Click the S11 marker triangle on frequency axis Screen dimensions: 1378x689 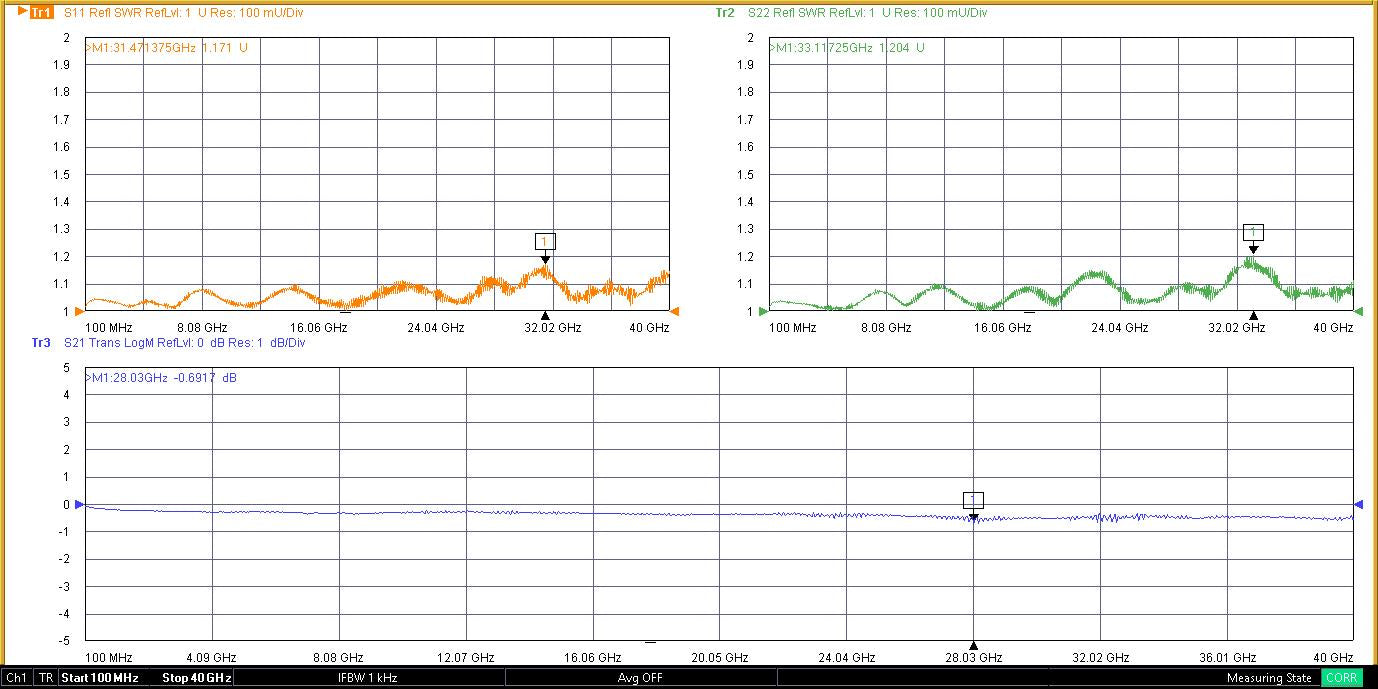pyautogui.click(x=545, y=315)
